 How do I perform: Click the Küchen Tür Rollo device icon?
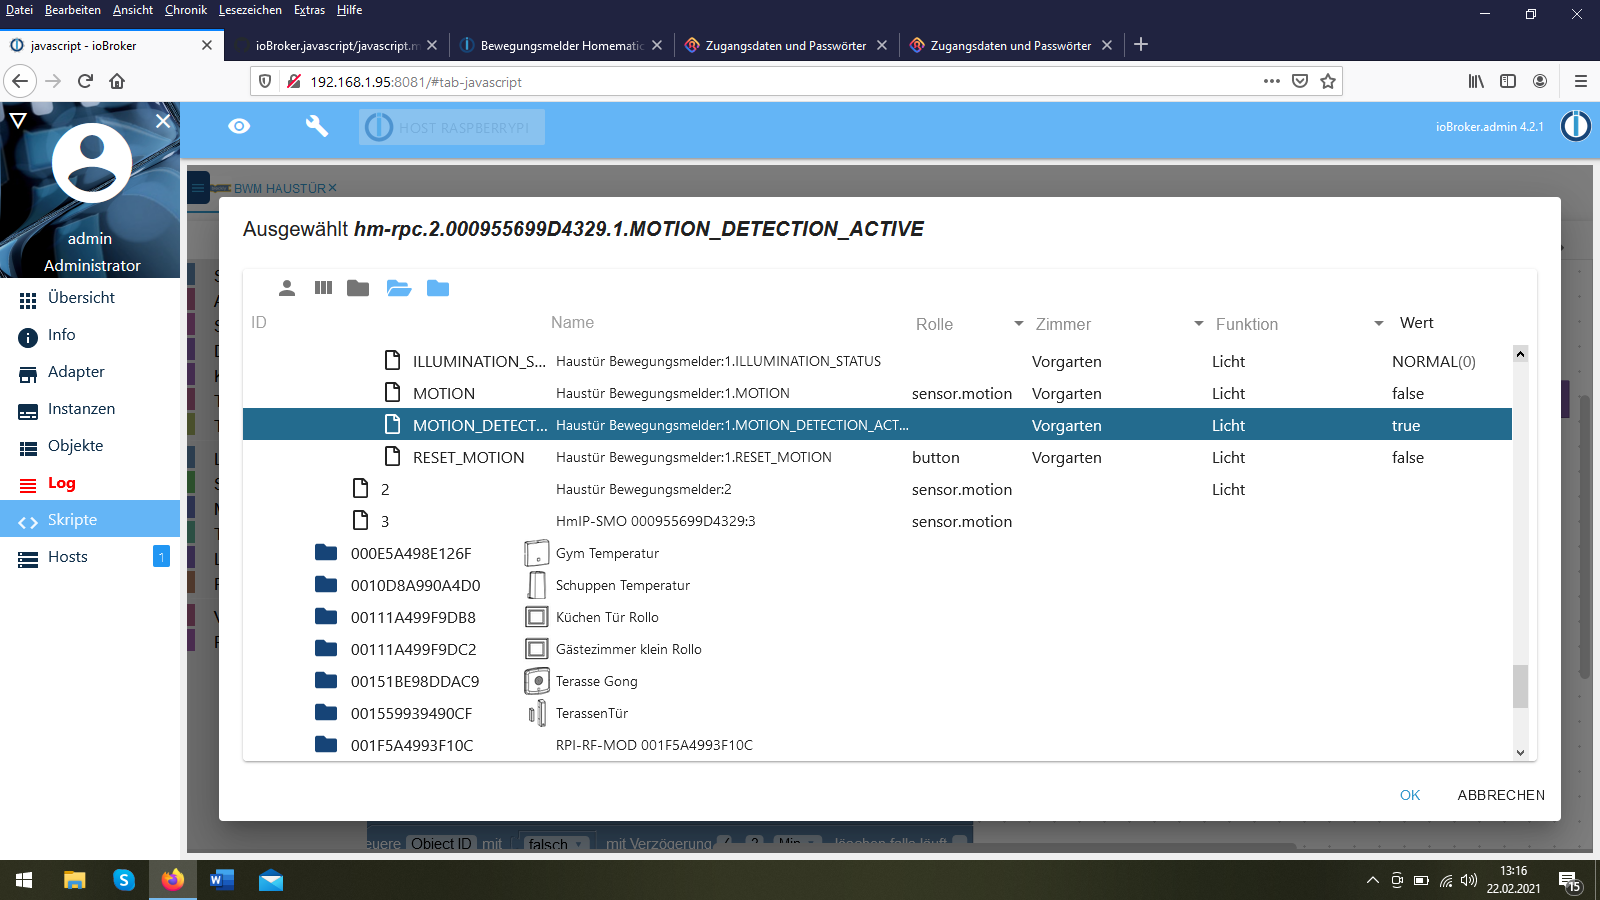tap(537, 617)
